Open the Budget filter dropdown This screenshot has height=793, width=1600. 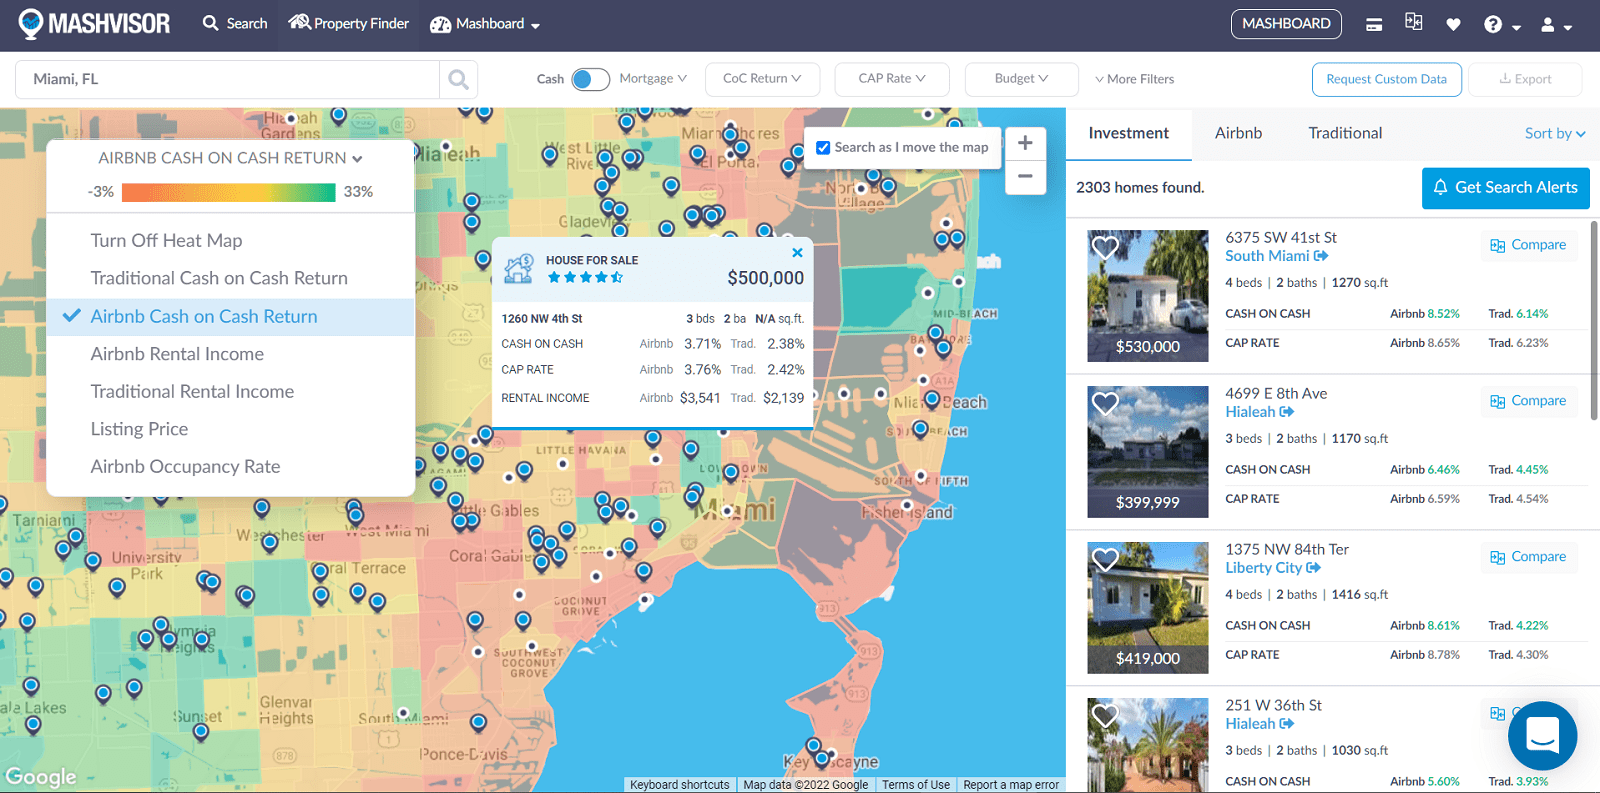click(1021, 79)
